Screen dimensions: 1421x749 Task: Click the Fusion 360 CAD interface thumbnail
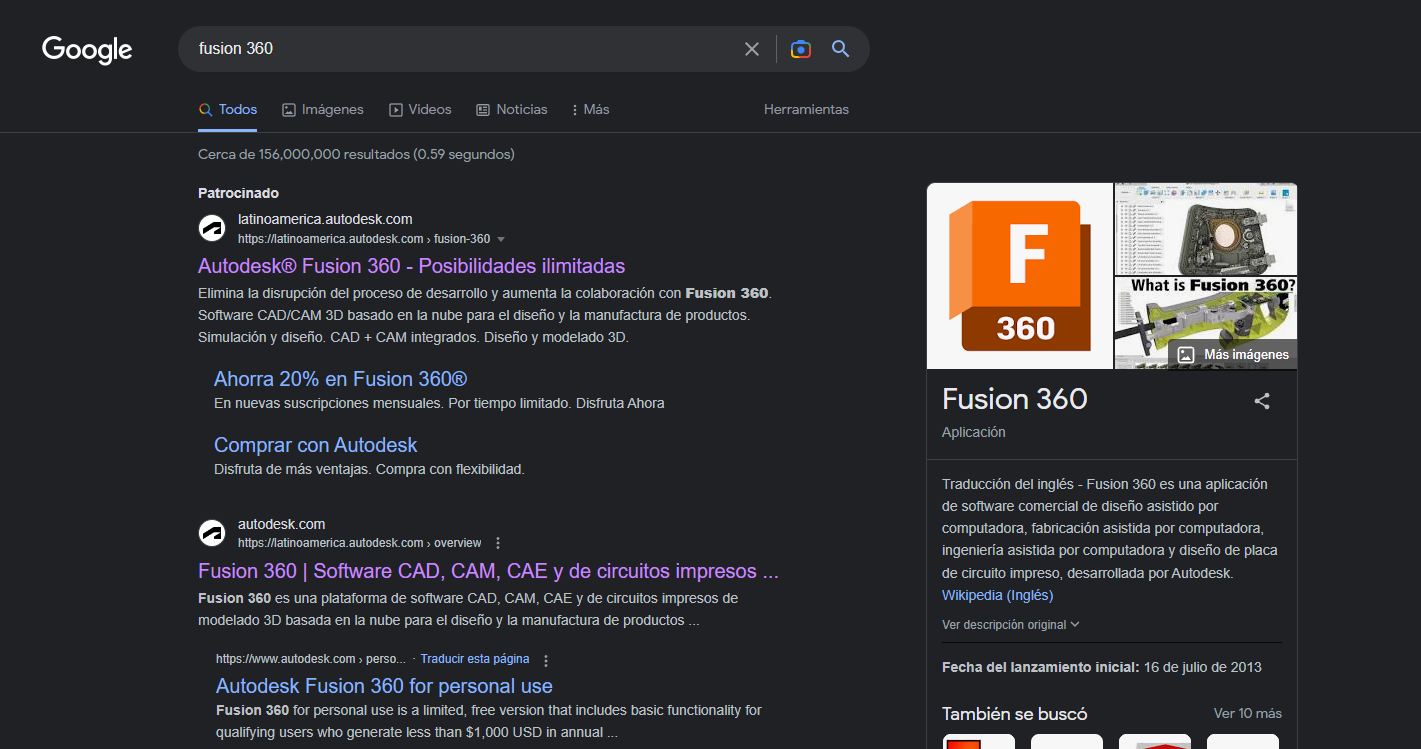pyautogui.click(x=1206, y=229)
